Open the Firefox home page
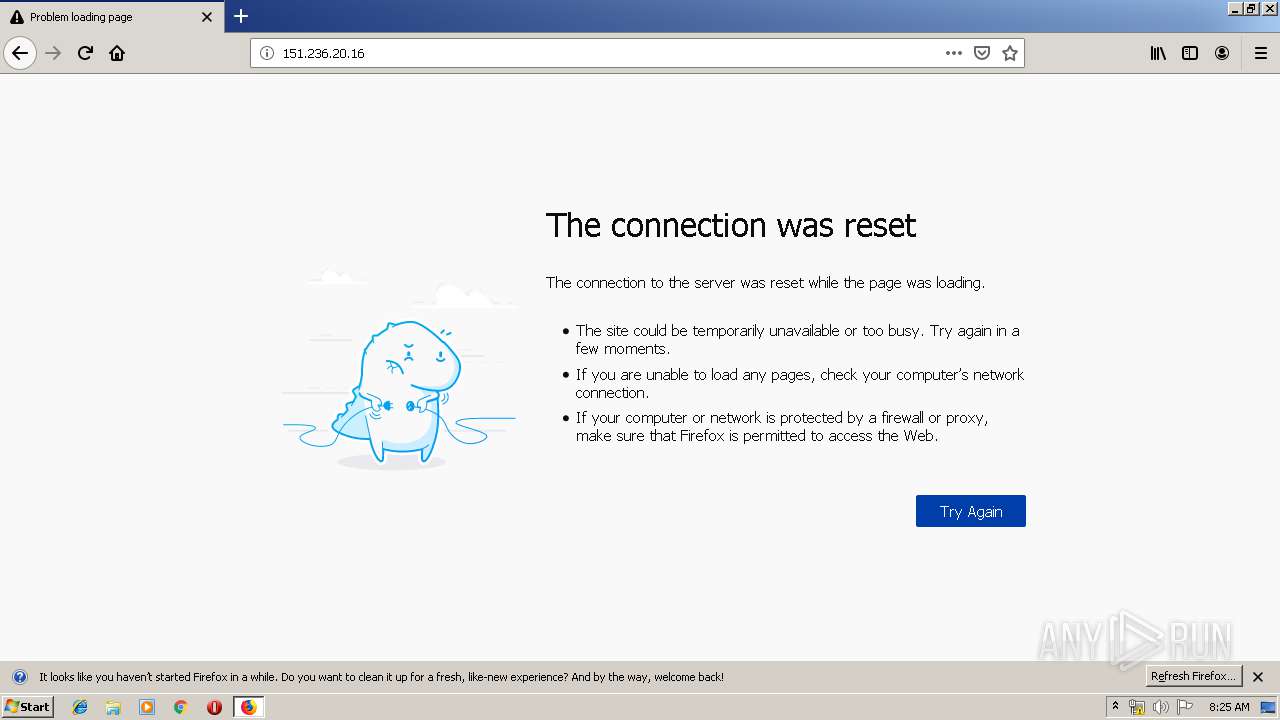 pyautogui.click(x=118, y=53)
